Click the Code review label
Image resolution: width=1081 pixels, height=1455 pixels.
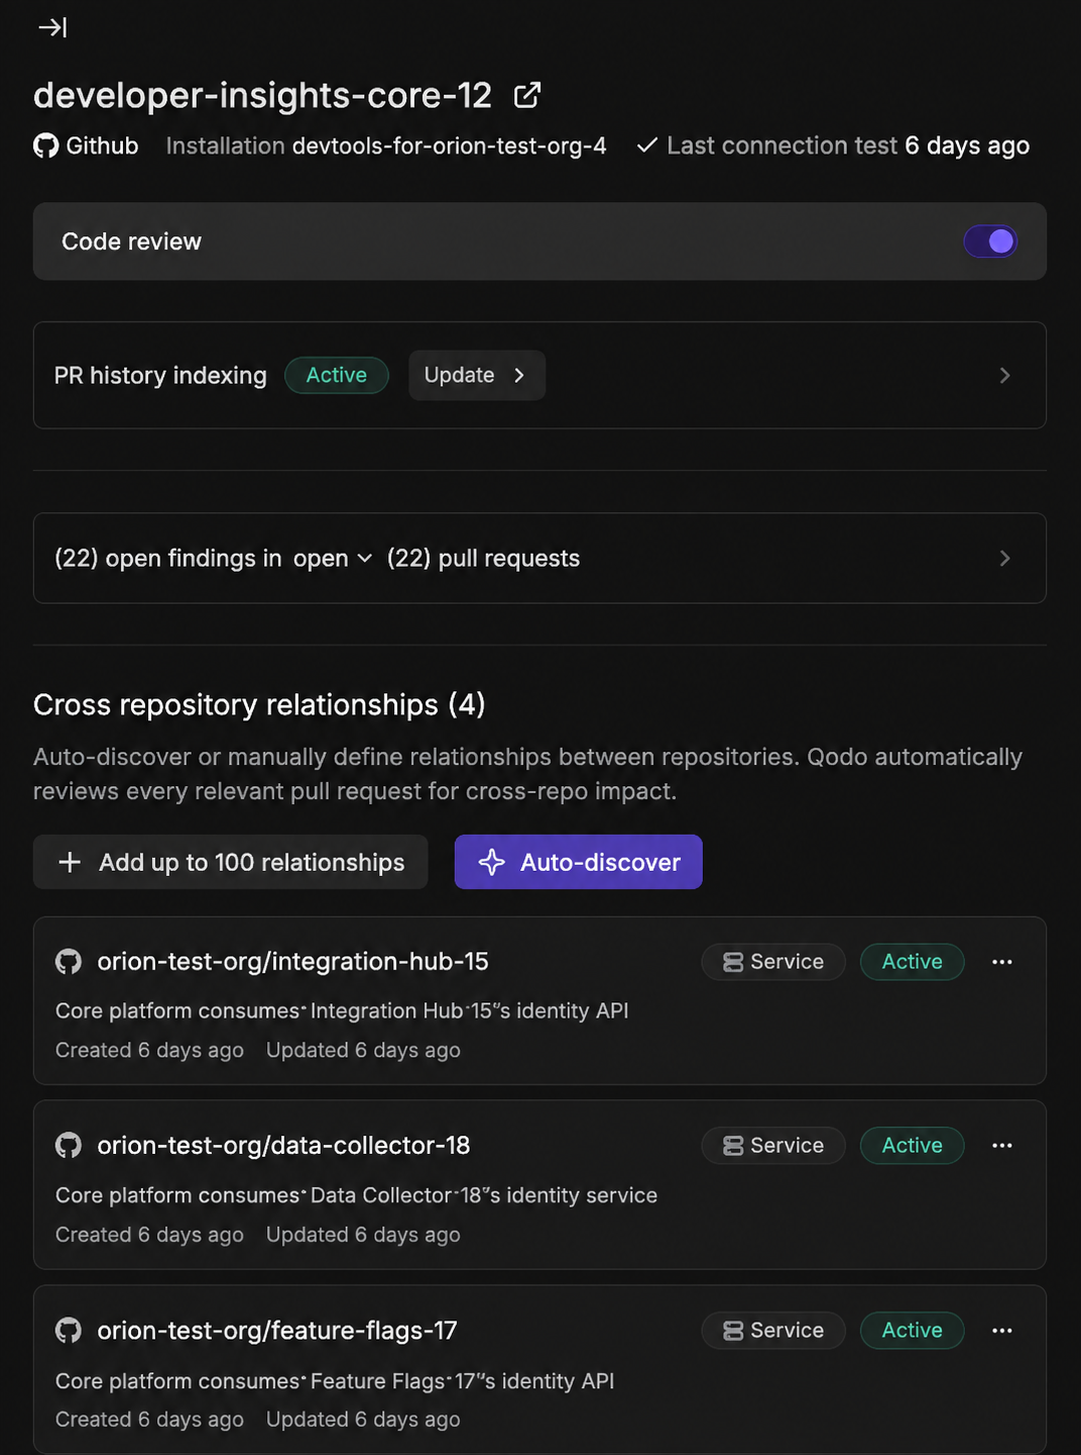131,241
